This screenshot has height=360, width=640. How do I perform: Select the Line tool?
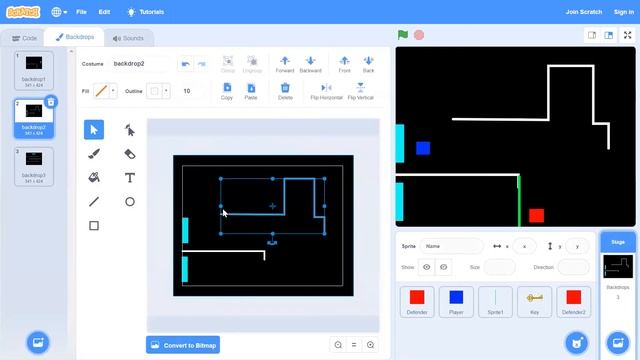[x=94, y=201]
